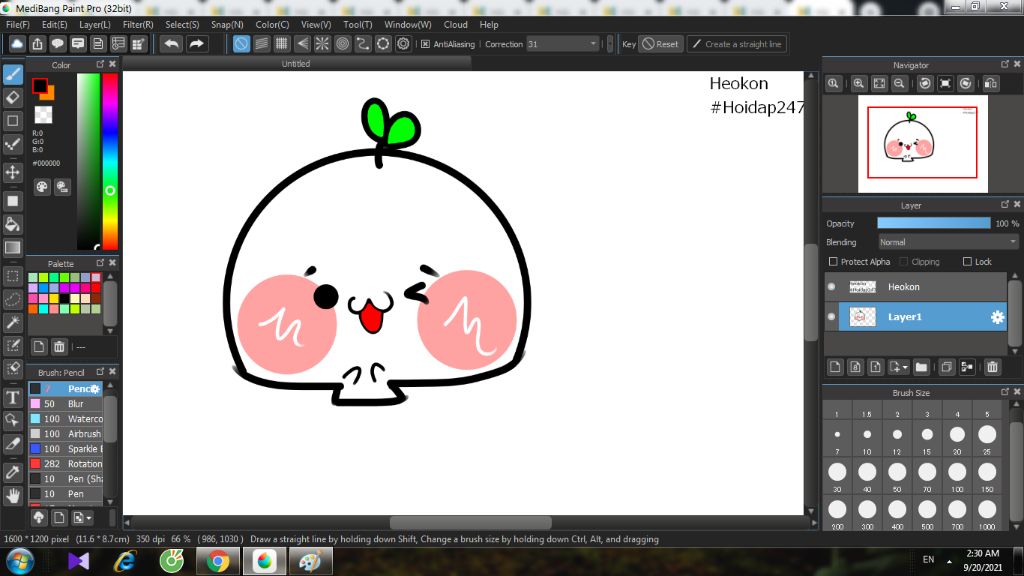Enable the curve snap guide
The height and width of the screenshot is (576, 1024).
362,44
